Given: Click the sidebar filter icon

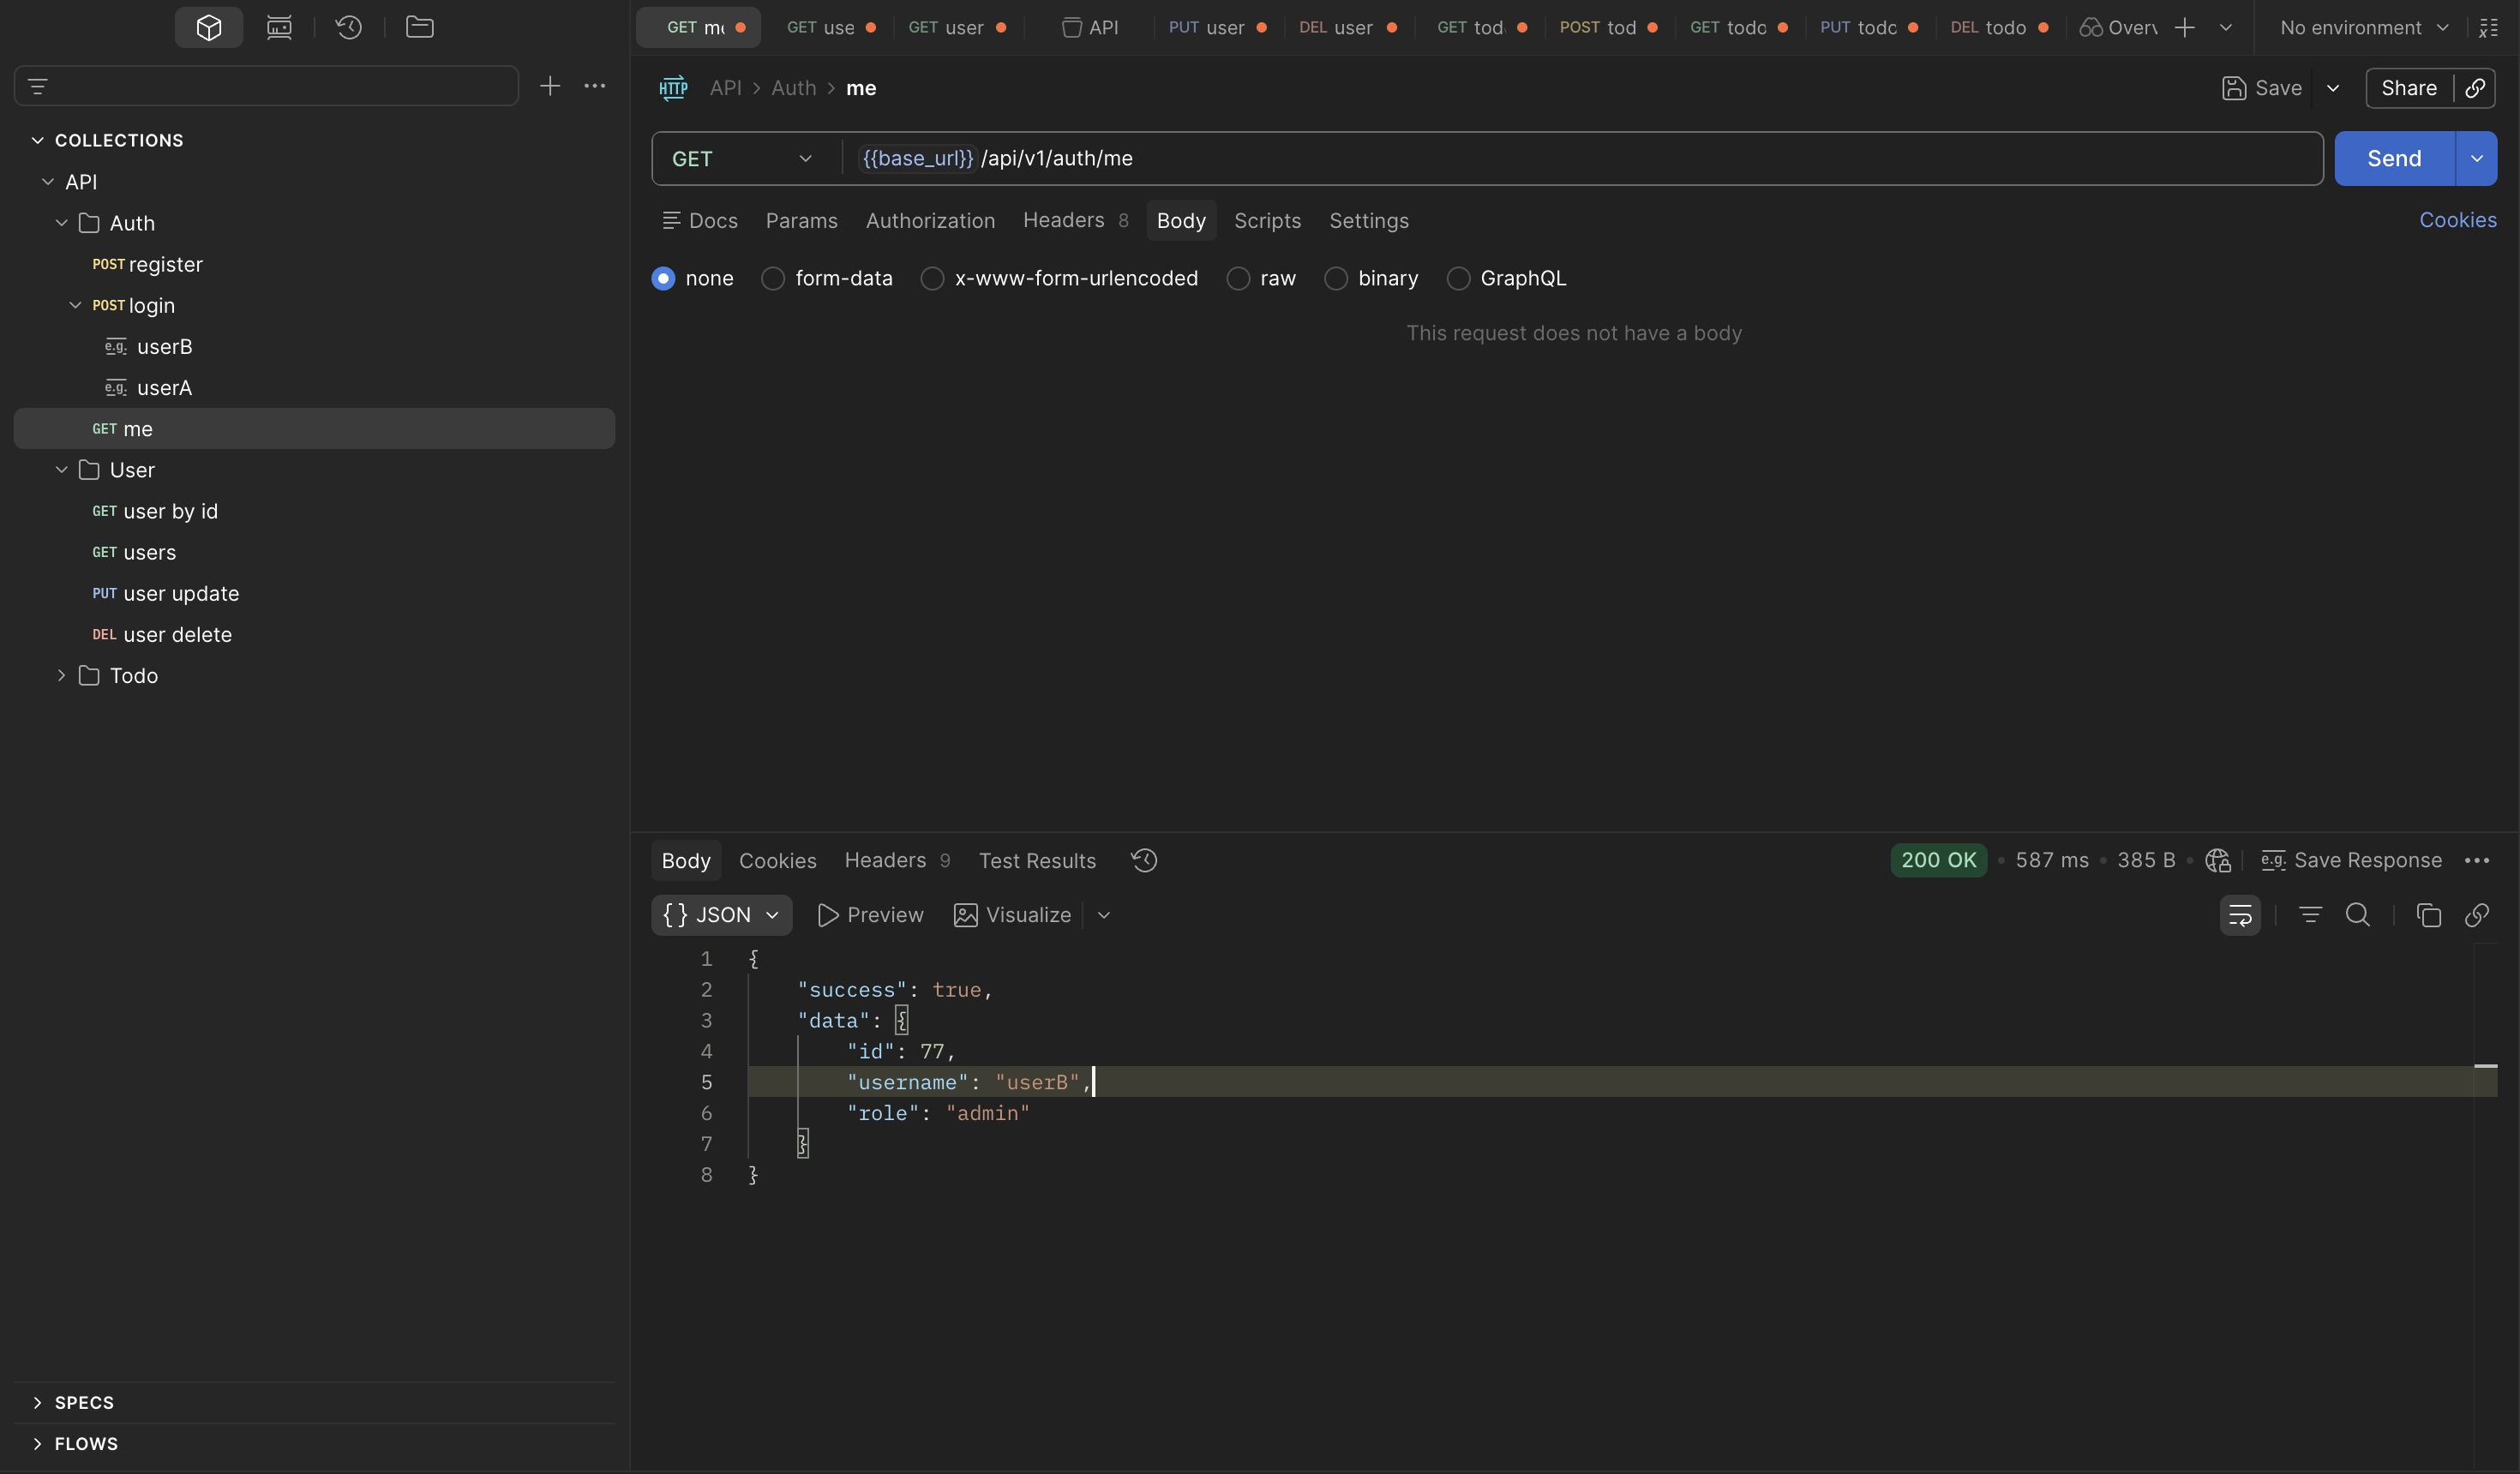Looking at the screenshot, I should pos(38,86).
